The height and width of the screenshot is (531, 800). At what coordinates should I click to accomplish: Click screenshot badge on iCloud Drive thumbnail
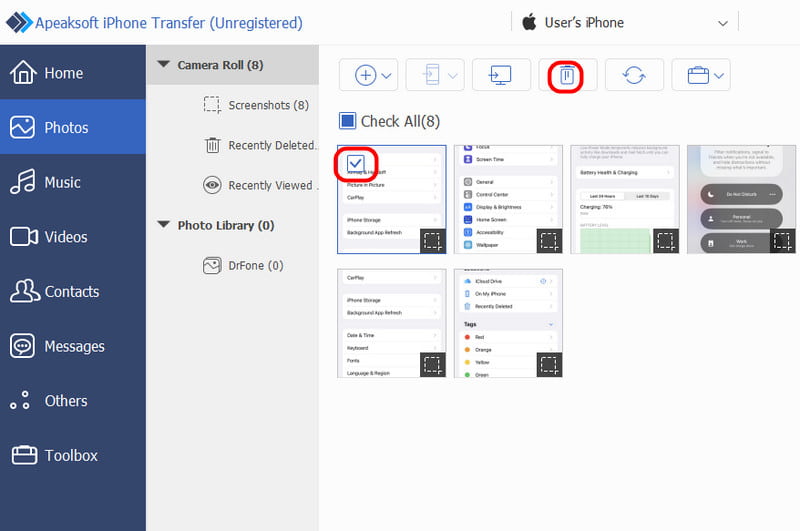pos(549,365)
